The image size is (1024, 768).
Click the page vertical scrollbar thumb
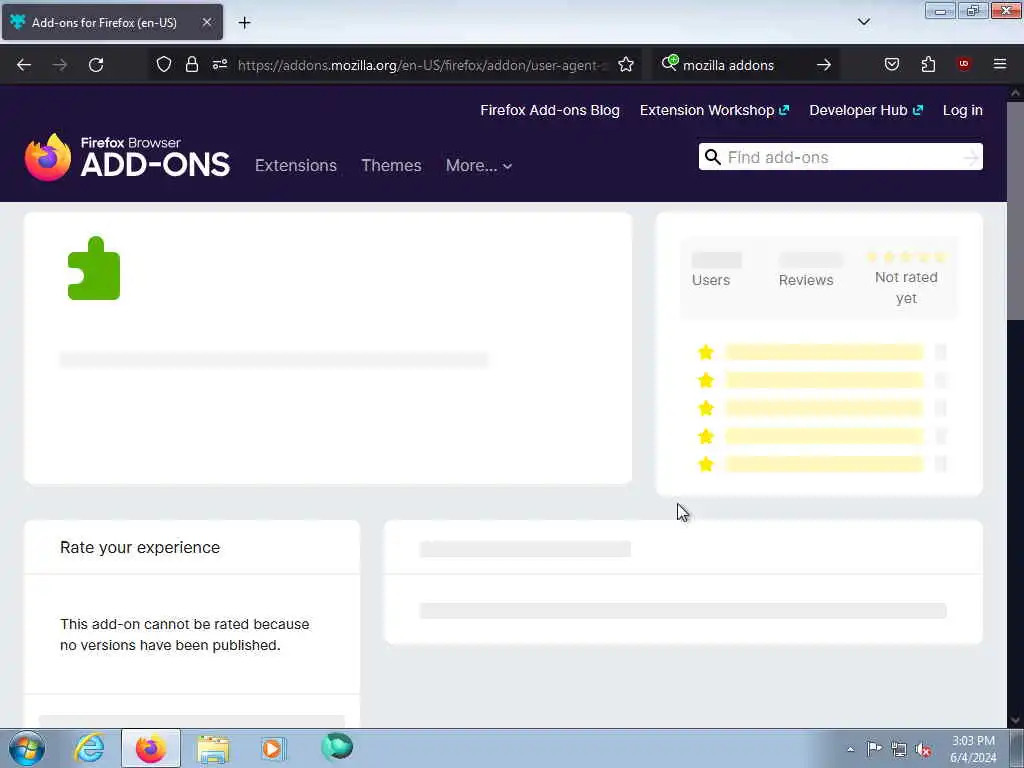pos(1015,210)
